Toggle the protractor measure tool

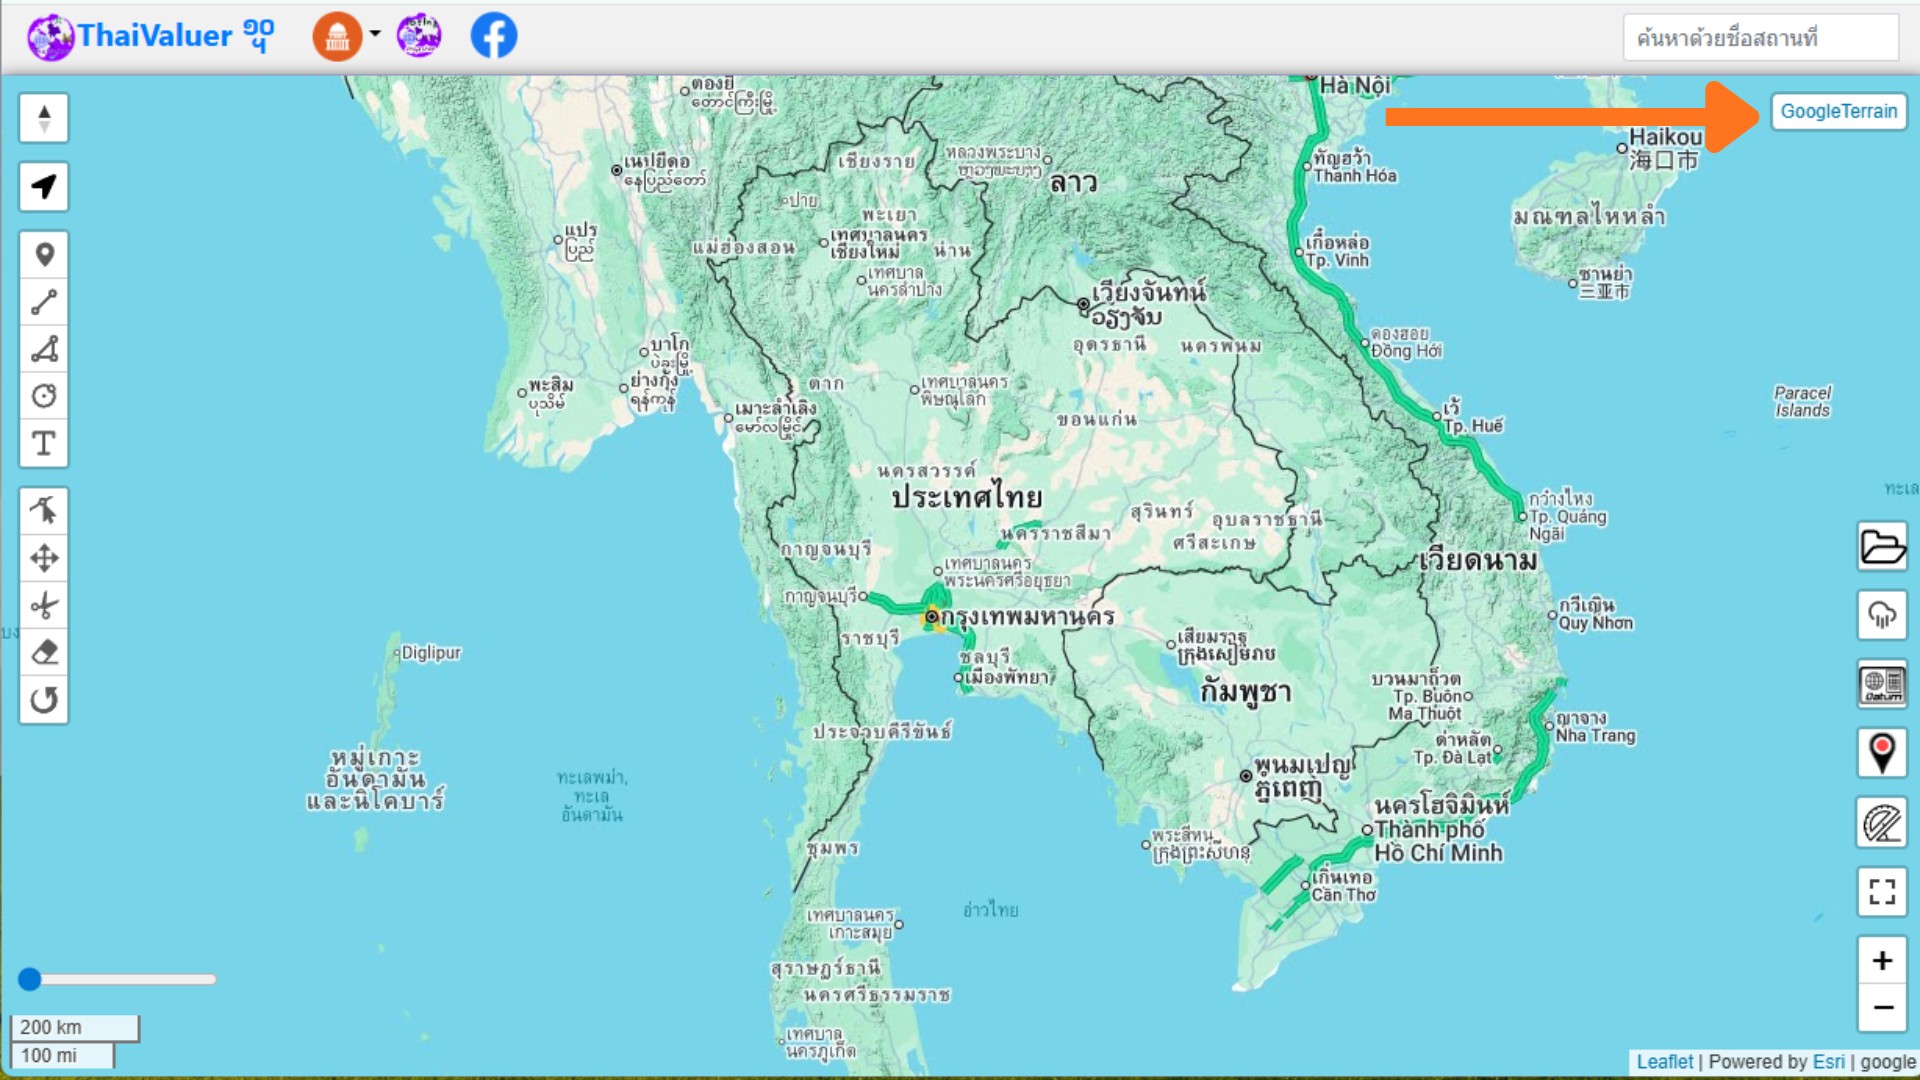point(1882,823)
